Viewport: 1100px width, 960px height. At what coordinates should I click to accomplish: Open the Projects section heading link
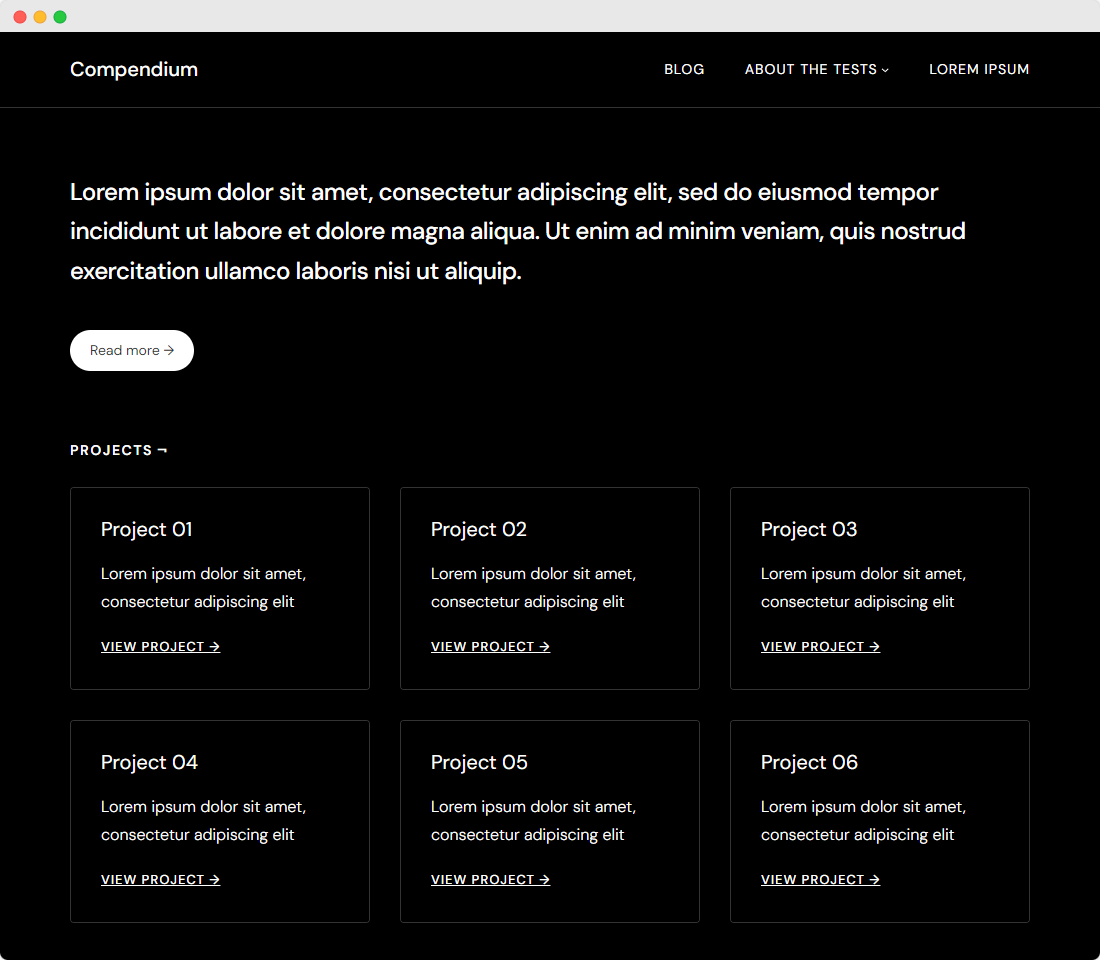coord(119,450)
